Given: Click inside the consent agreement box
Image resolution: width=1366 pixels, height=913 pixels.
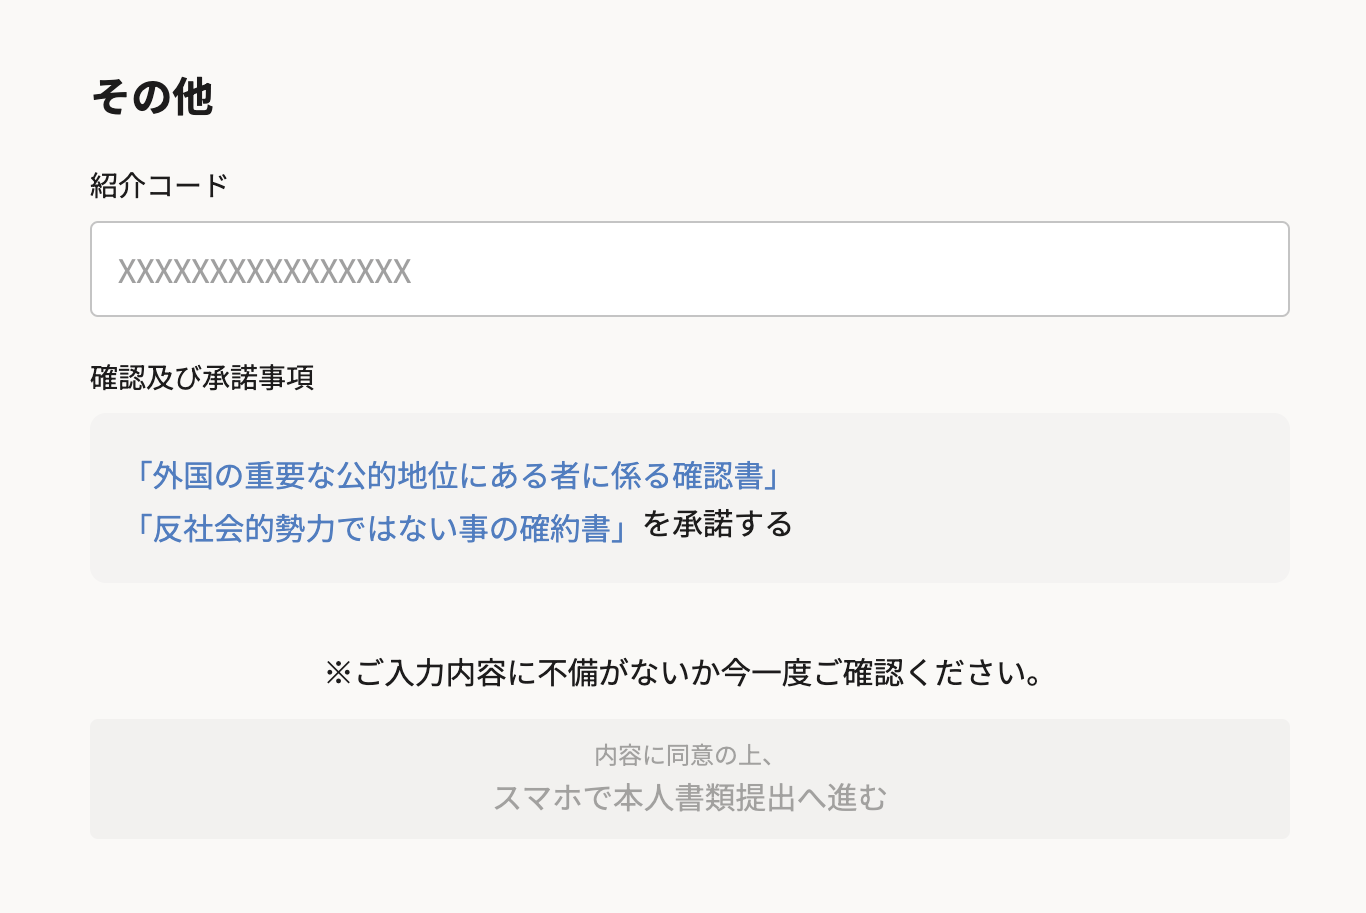Looking at the screenshot, I should pos(690,497).
